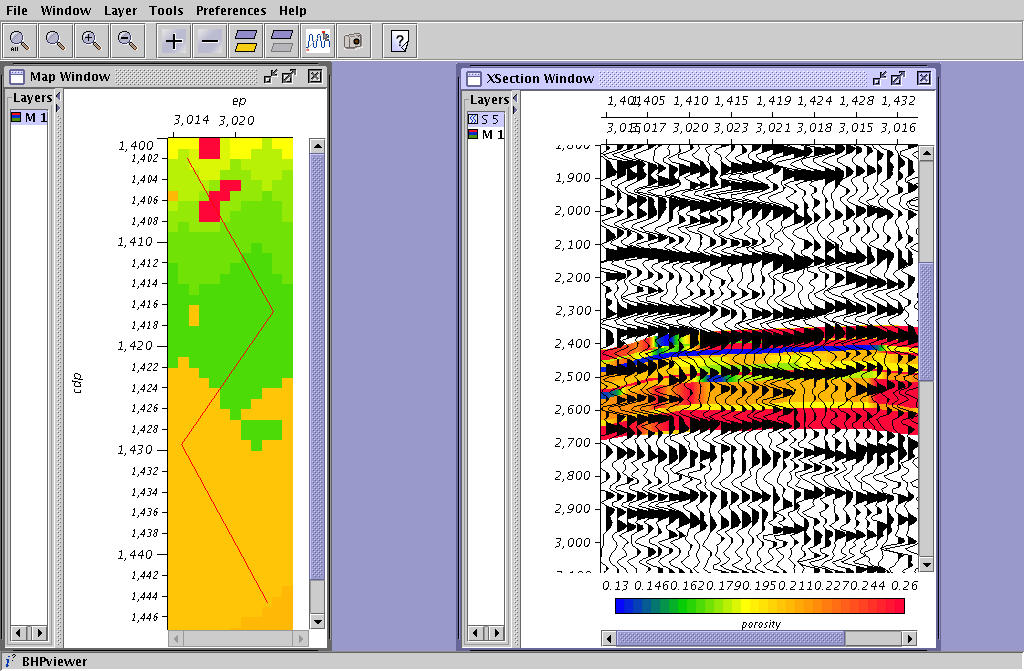Select layer M 1 in Map Window

pos(29,118)
